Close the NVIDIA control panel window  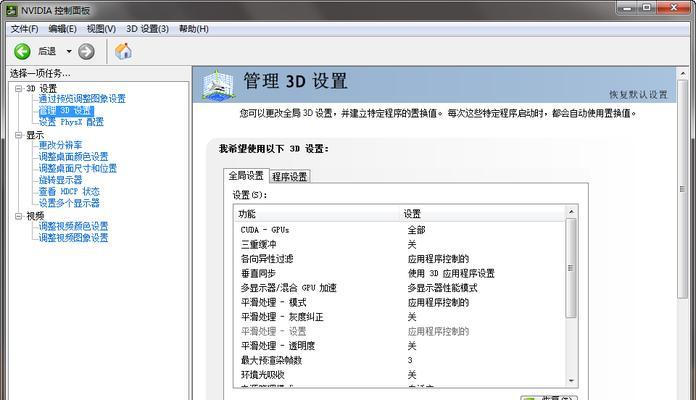(x=674, y=8)
